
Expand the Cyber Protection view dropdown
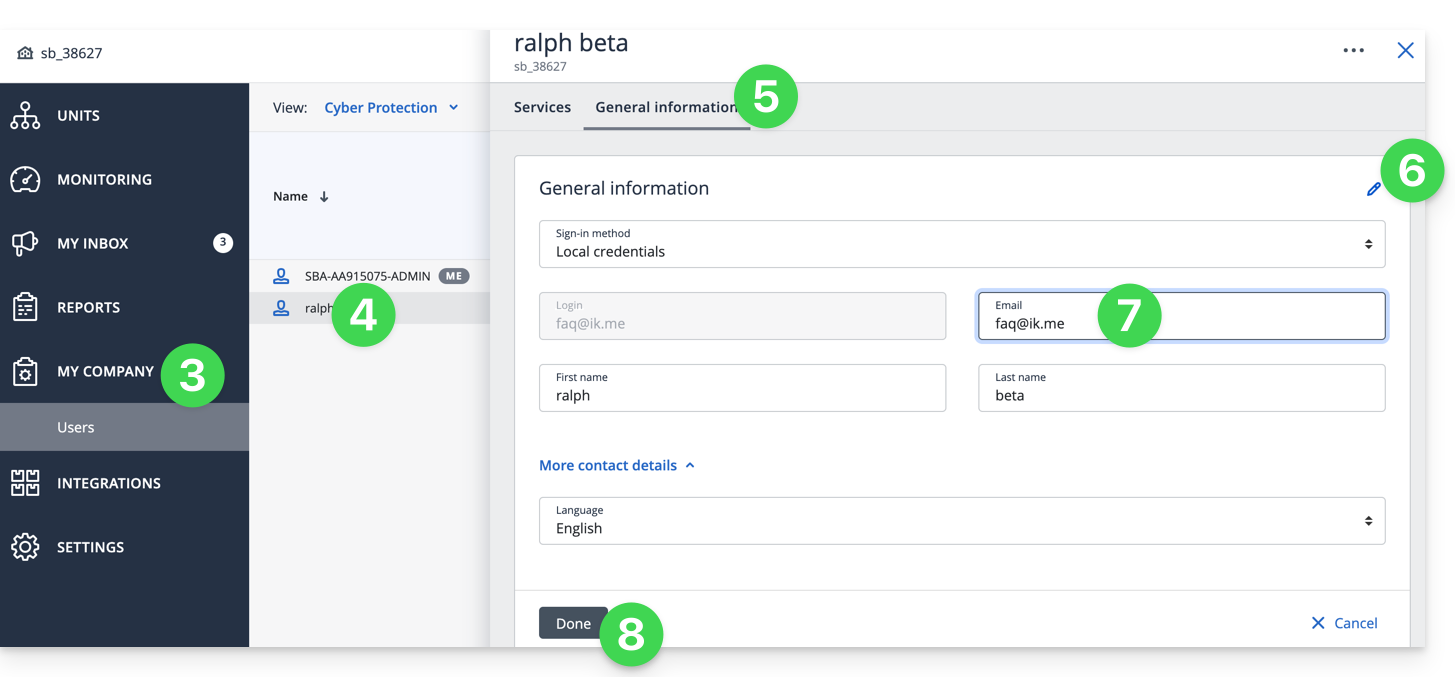[x=390, y=108]
